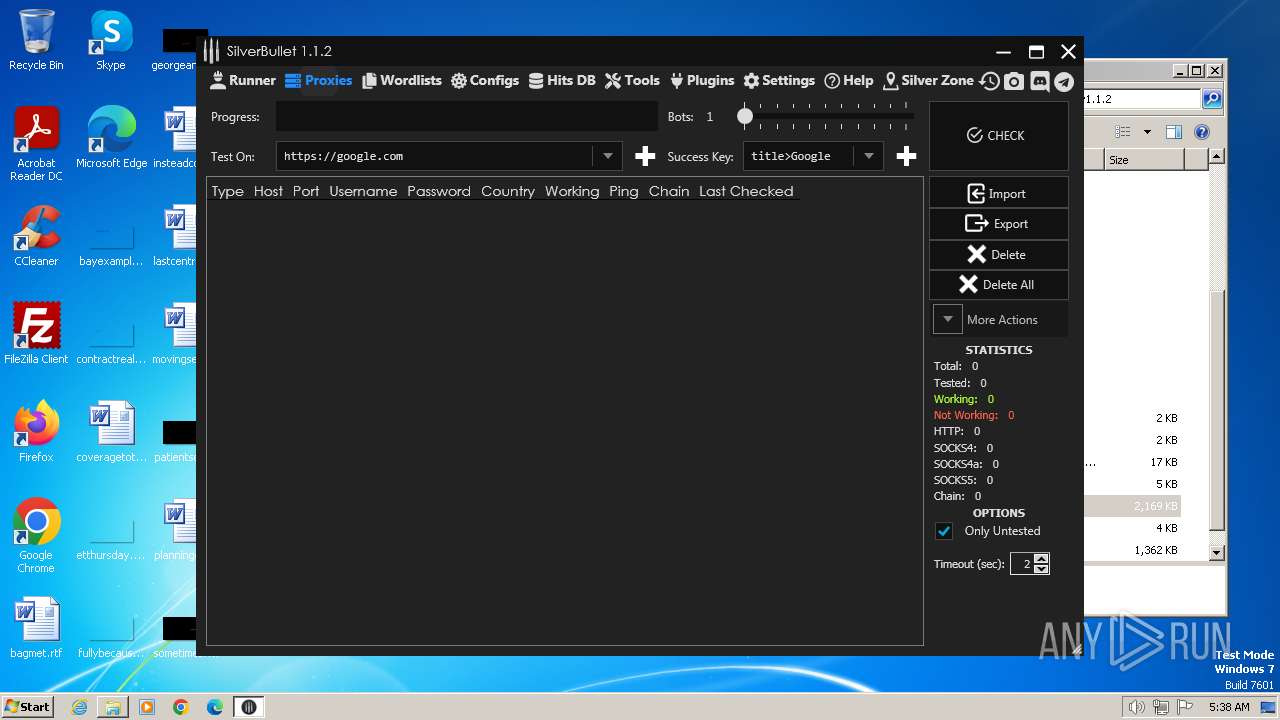Click the Delete All button
Screen dimensions: 1280x720
(x=999, y=285)
